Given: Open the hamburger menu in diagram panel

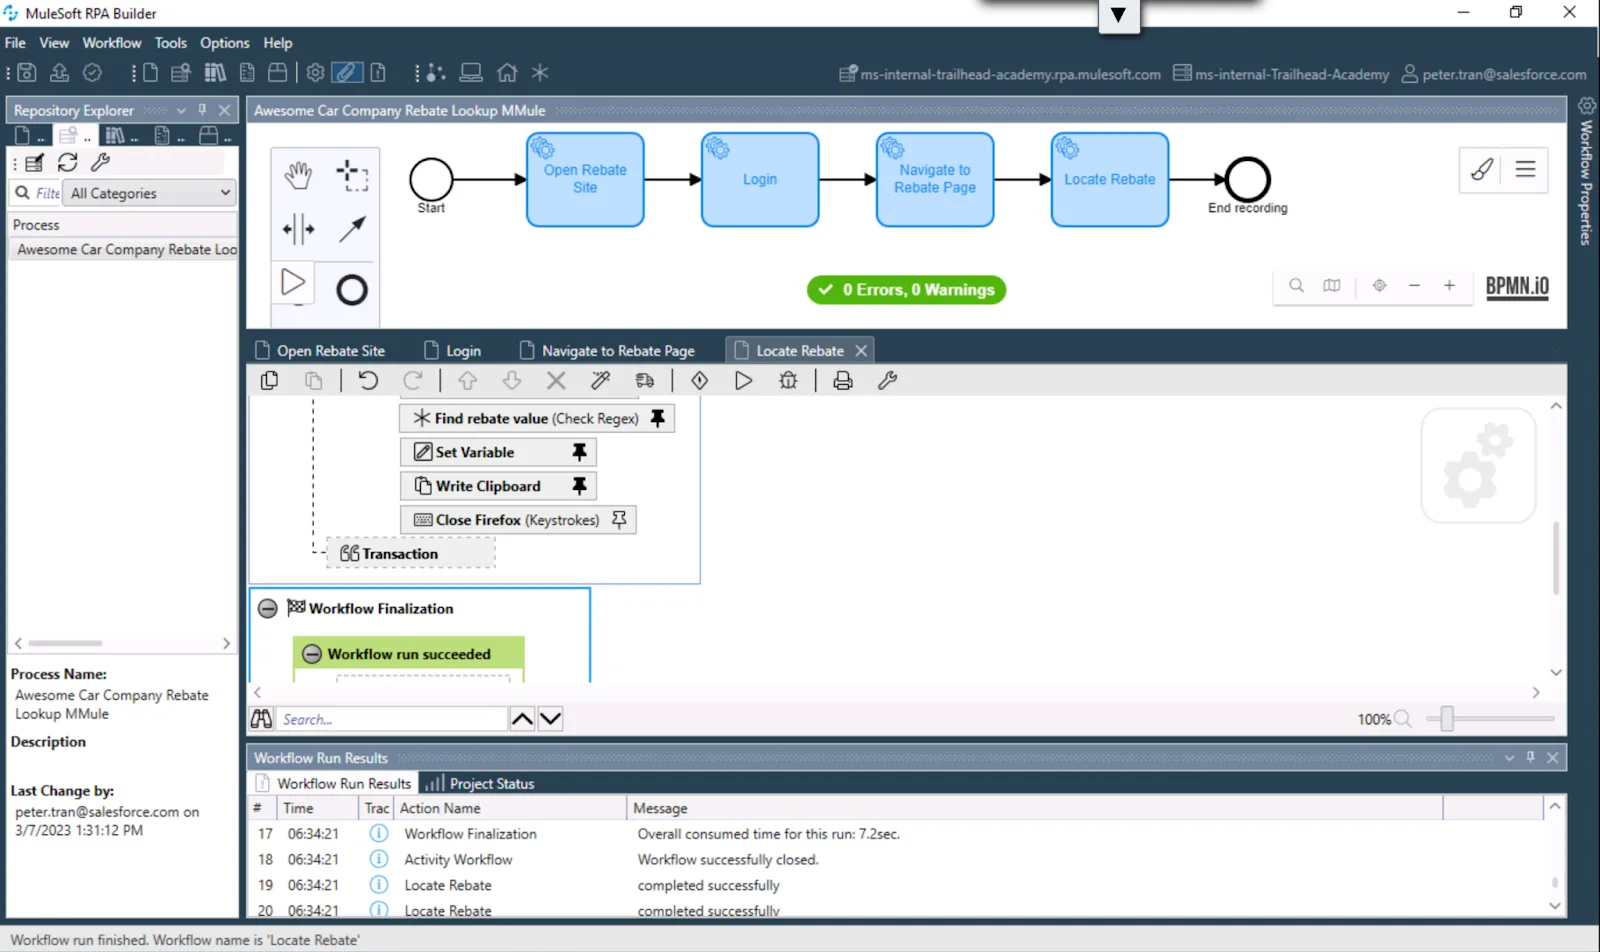Looking at the screenshot, I should coord(1525,169).
